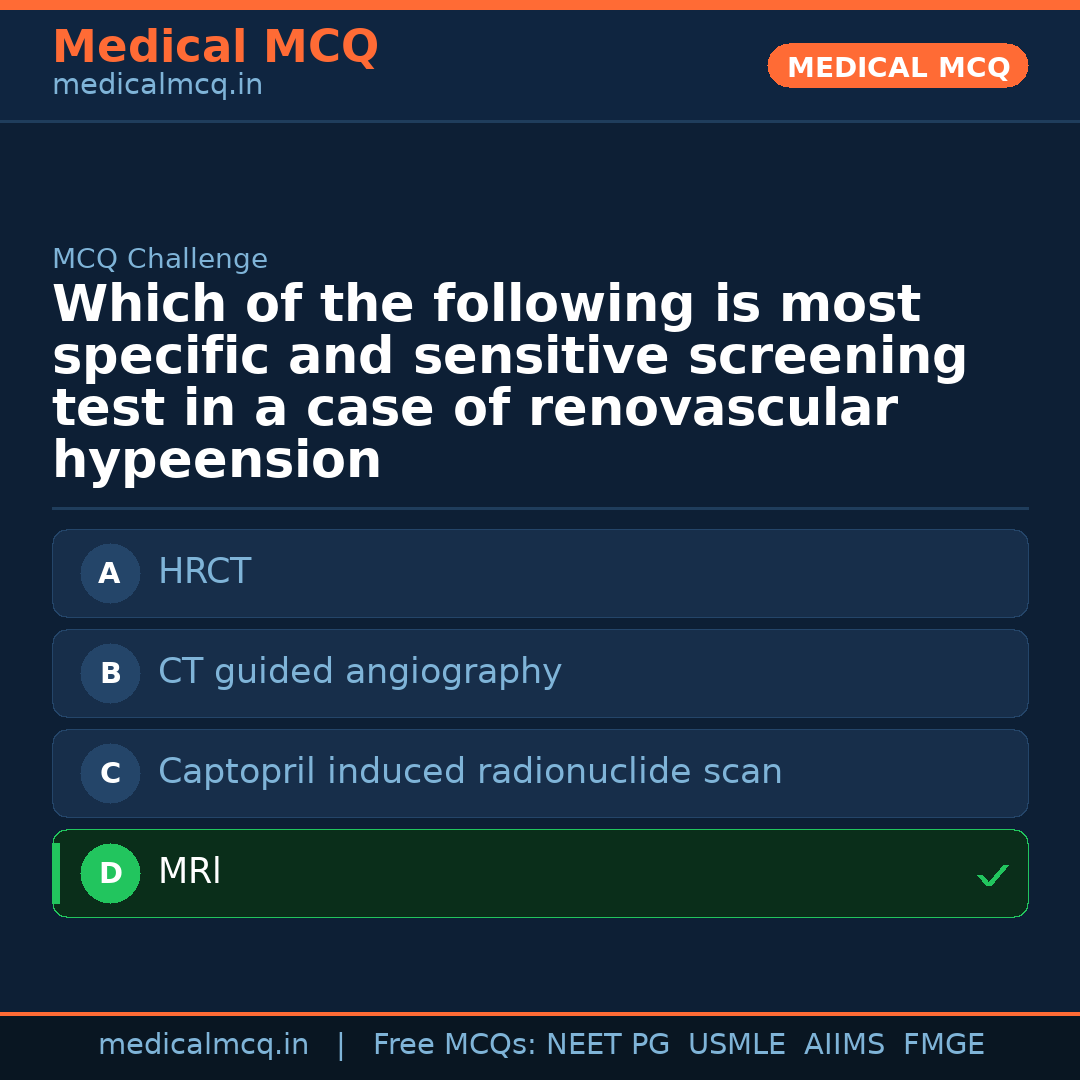
Task: Select answer option C Captopril induced radionuclide scan
Action: coord(540,773)
